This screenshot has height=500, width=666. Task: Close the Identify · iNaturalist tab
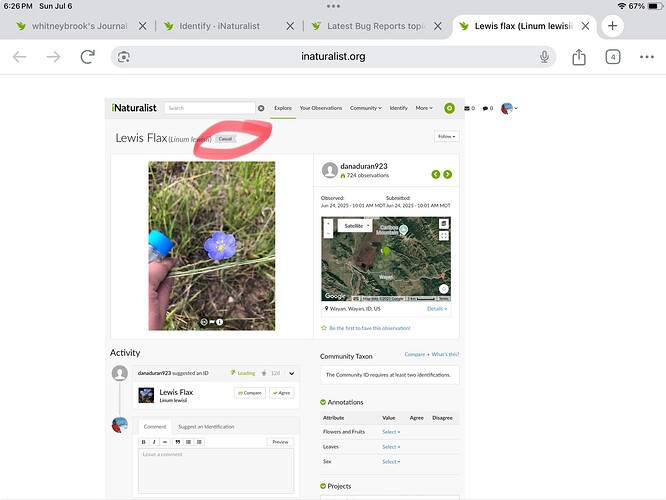[x=290, y=26]
